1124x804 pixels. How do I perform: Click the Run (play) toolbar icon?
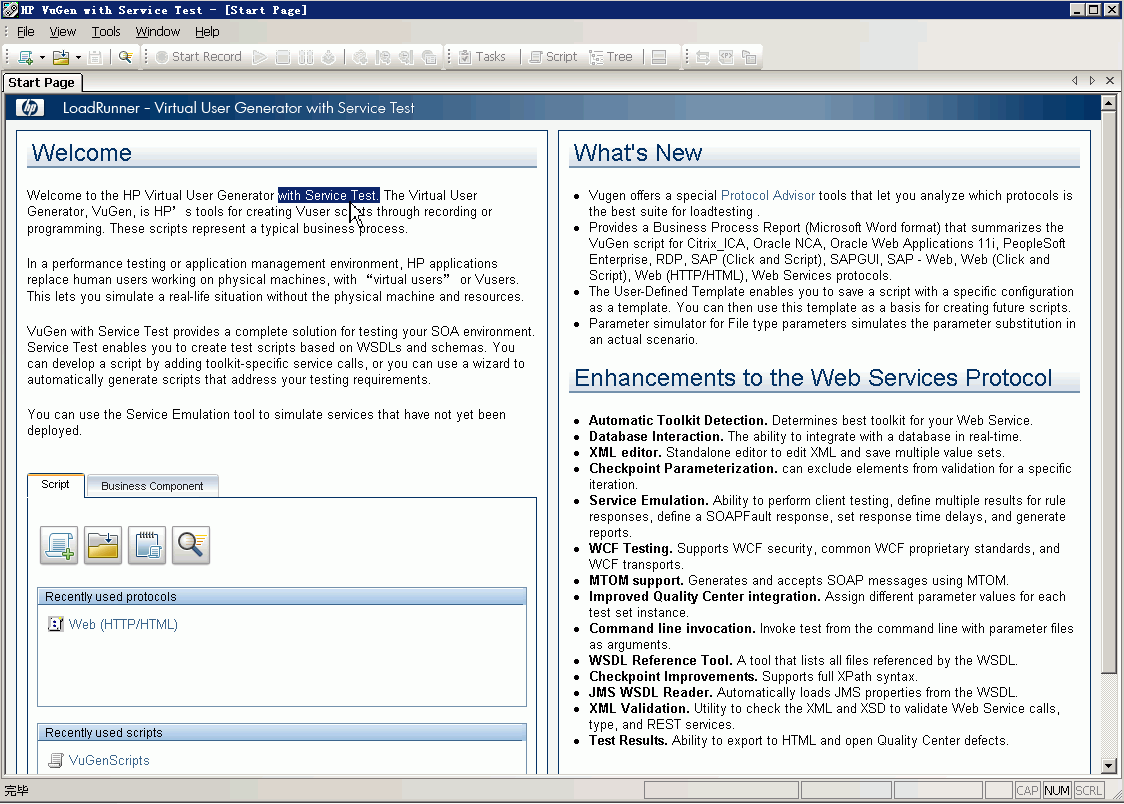click(259, 57)
